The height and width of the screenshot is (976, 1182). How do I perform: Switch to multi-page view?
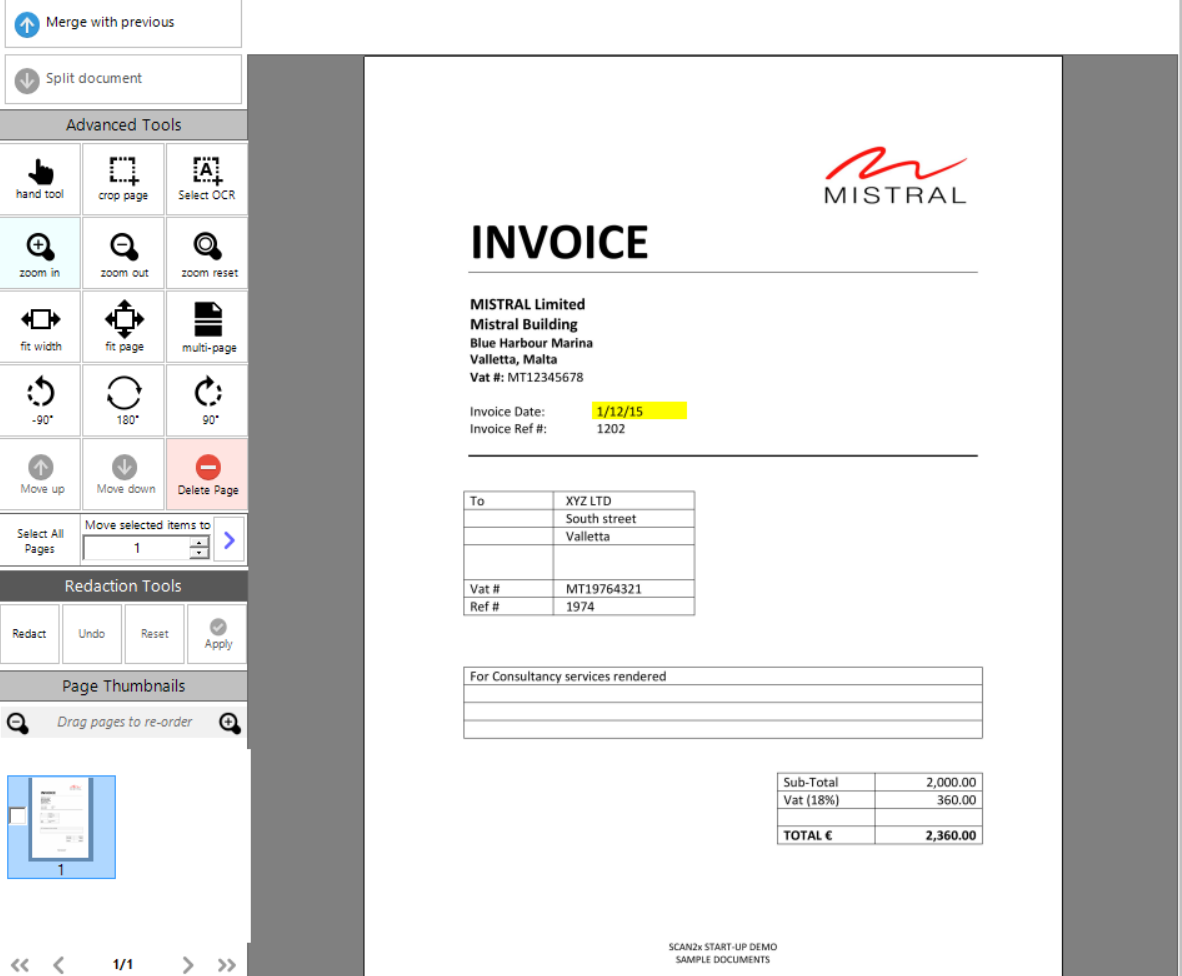point(207,327)
